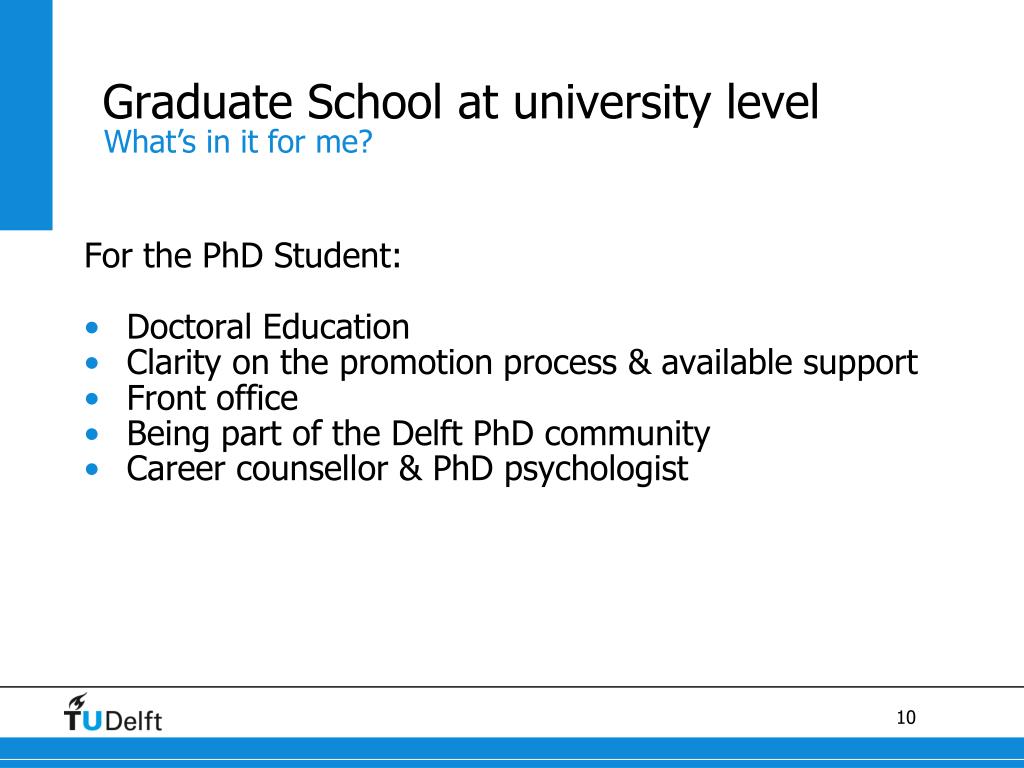Click the flame emblem above TU
Image resolution: width=1024 pixels, height=768 pixels.
[x=78, y=701]
